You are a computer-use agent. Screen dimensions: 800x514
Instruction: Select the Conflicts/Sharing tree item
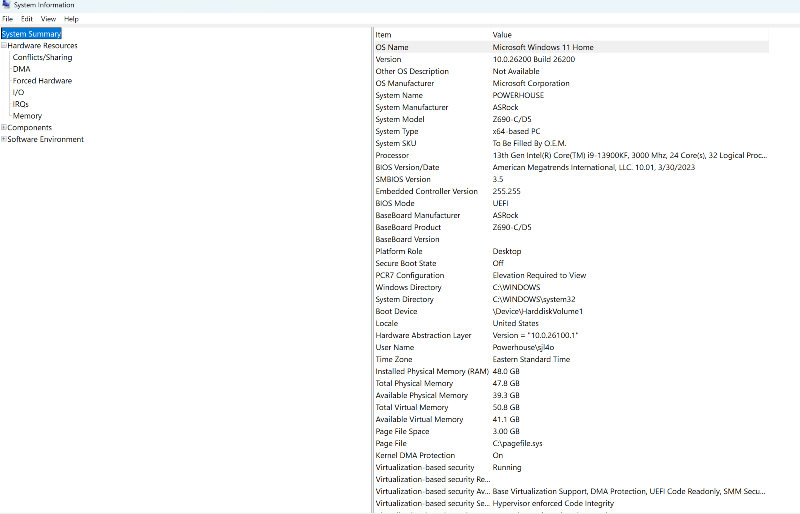click(42, 58)
